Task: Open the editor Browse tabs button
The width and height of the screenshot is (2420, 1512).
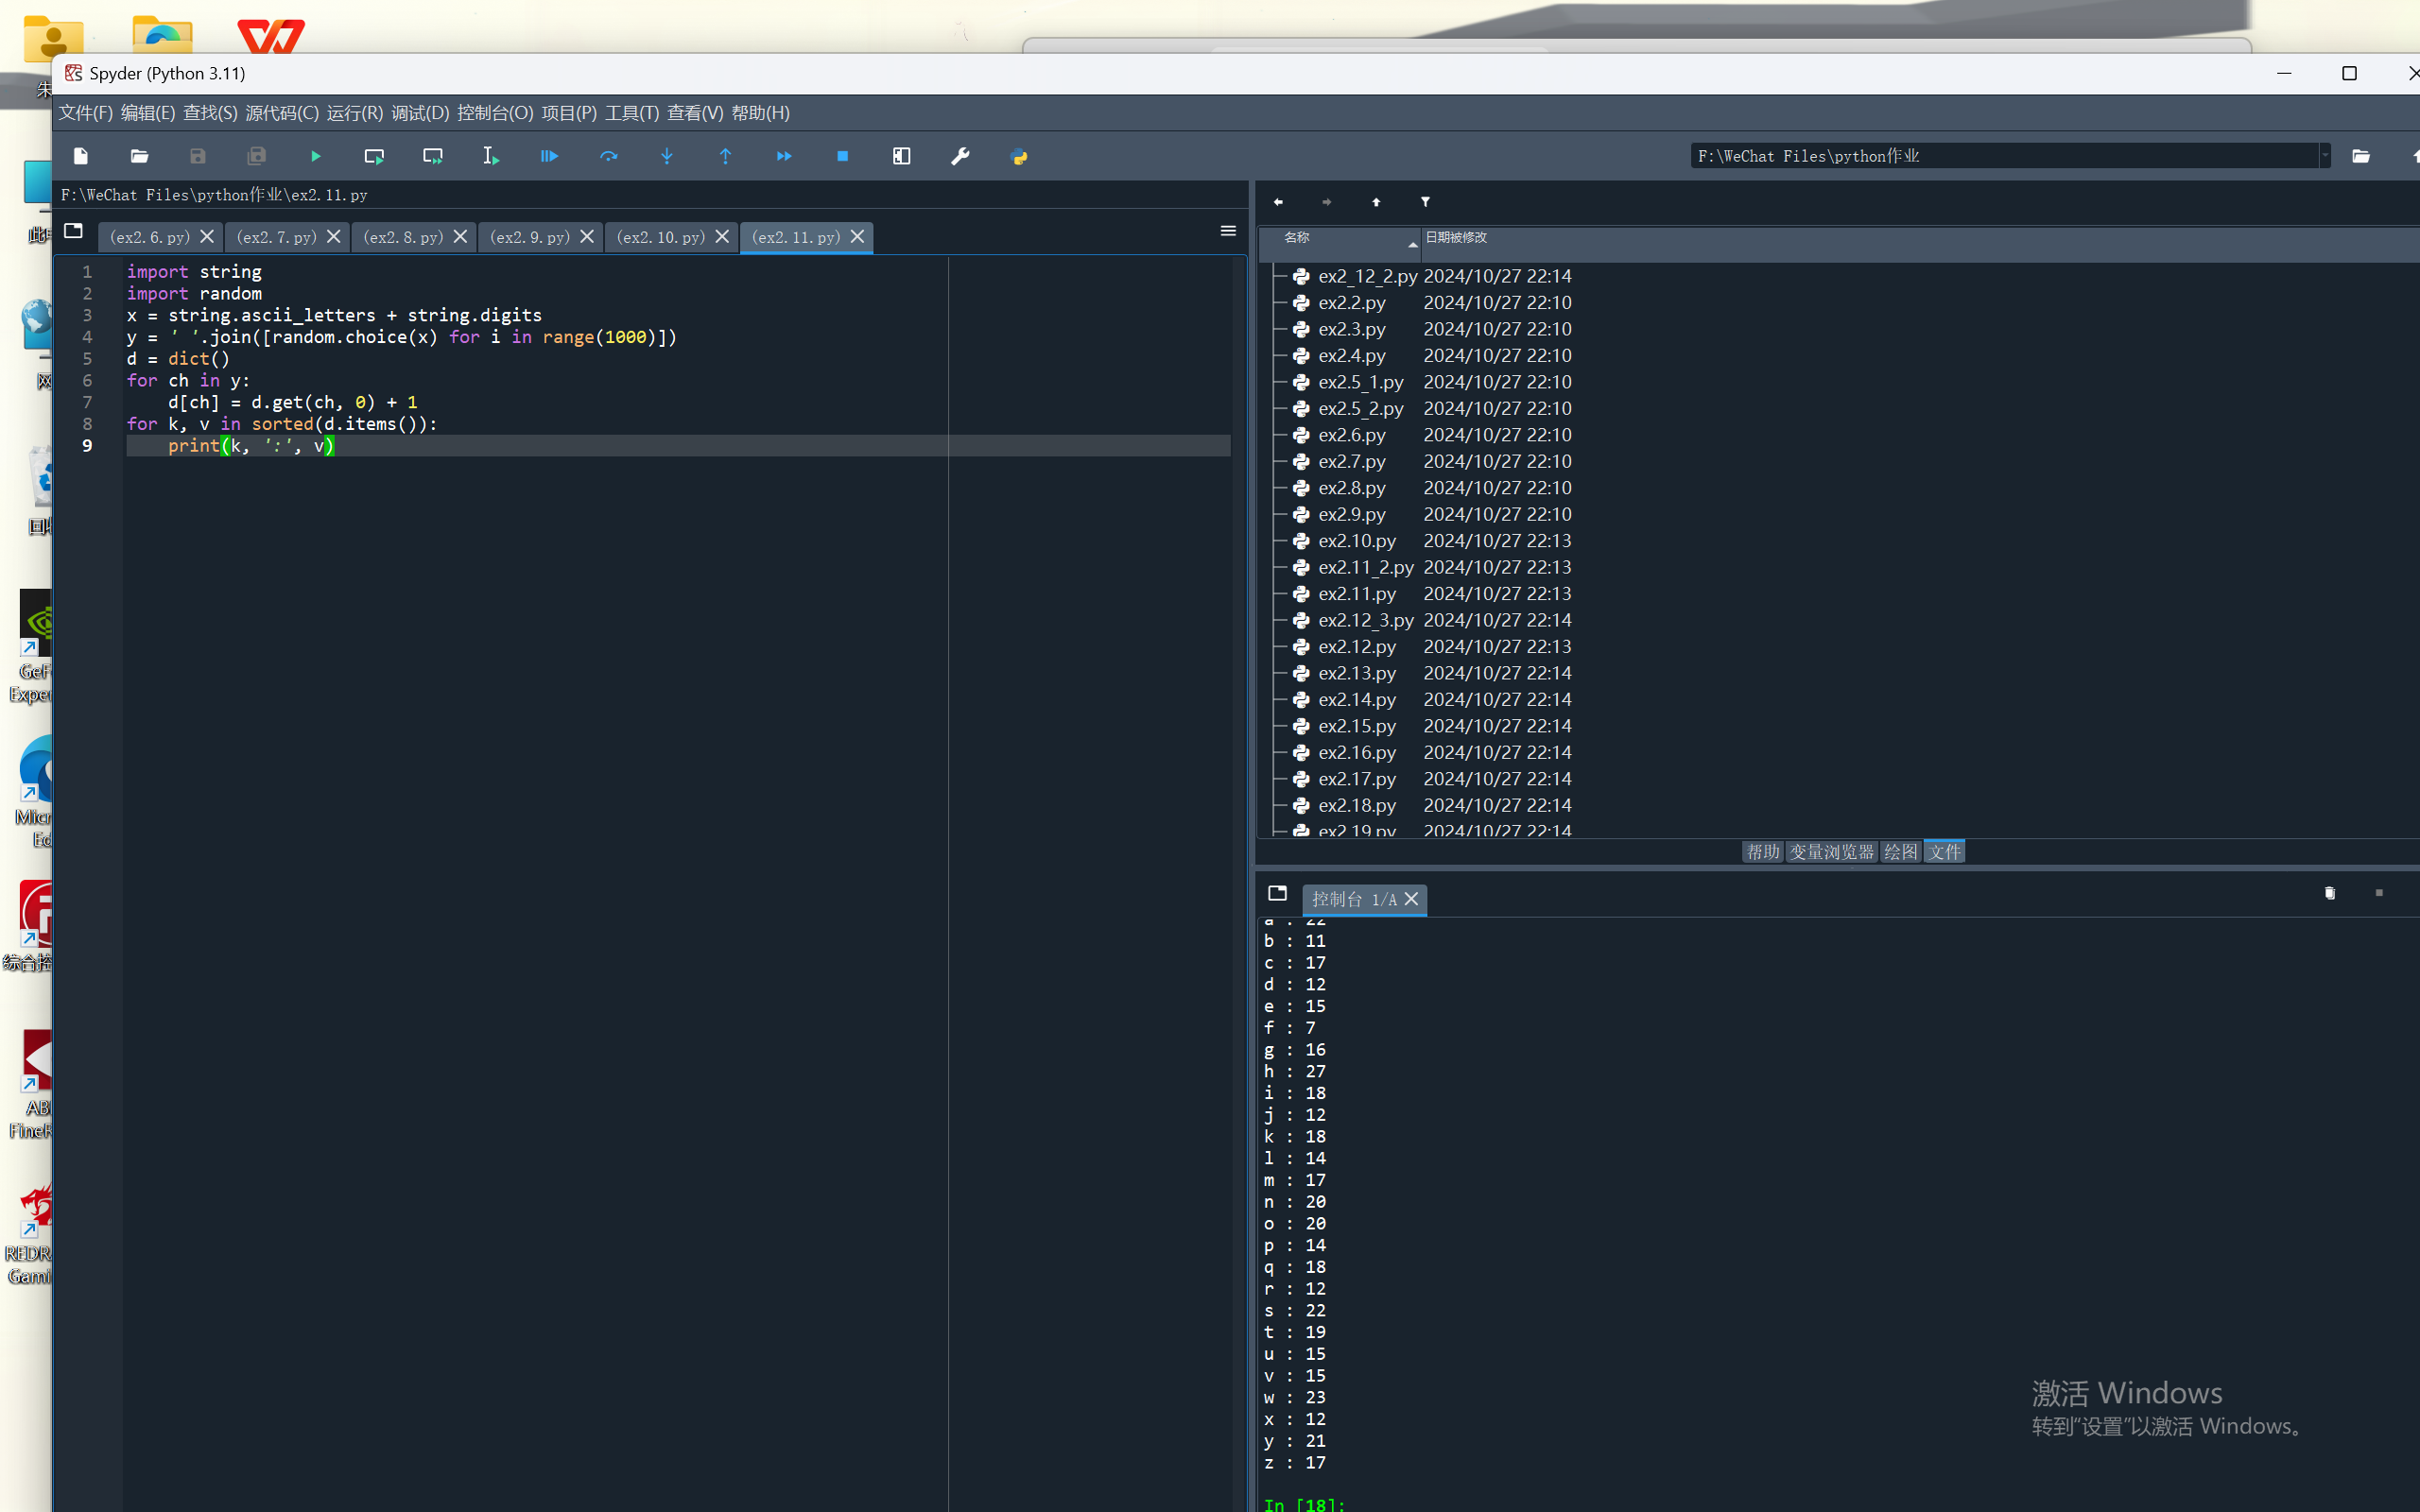Action: click(73, 231)
